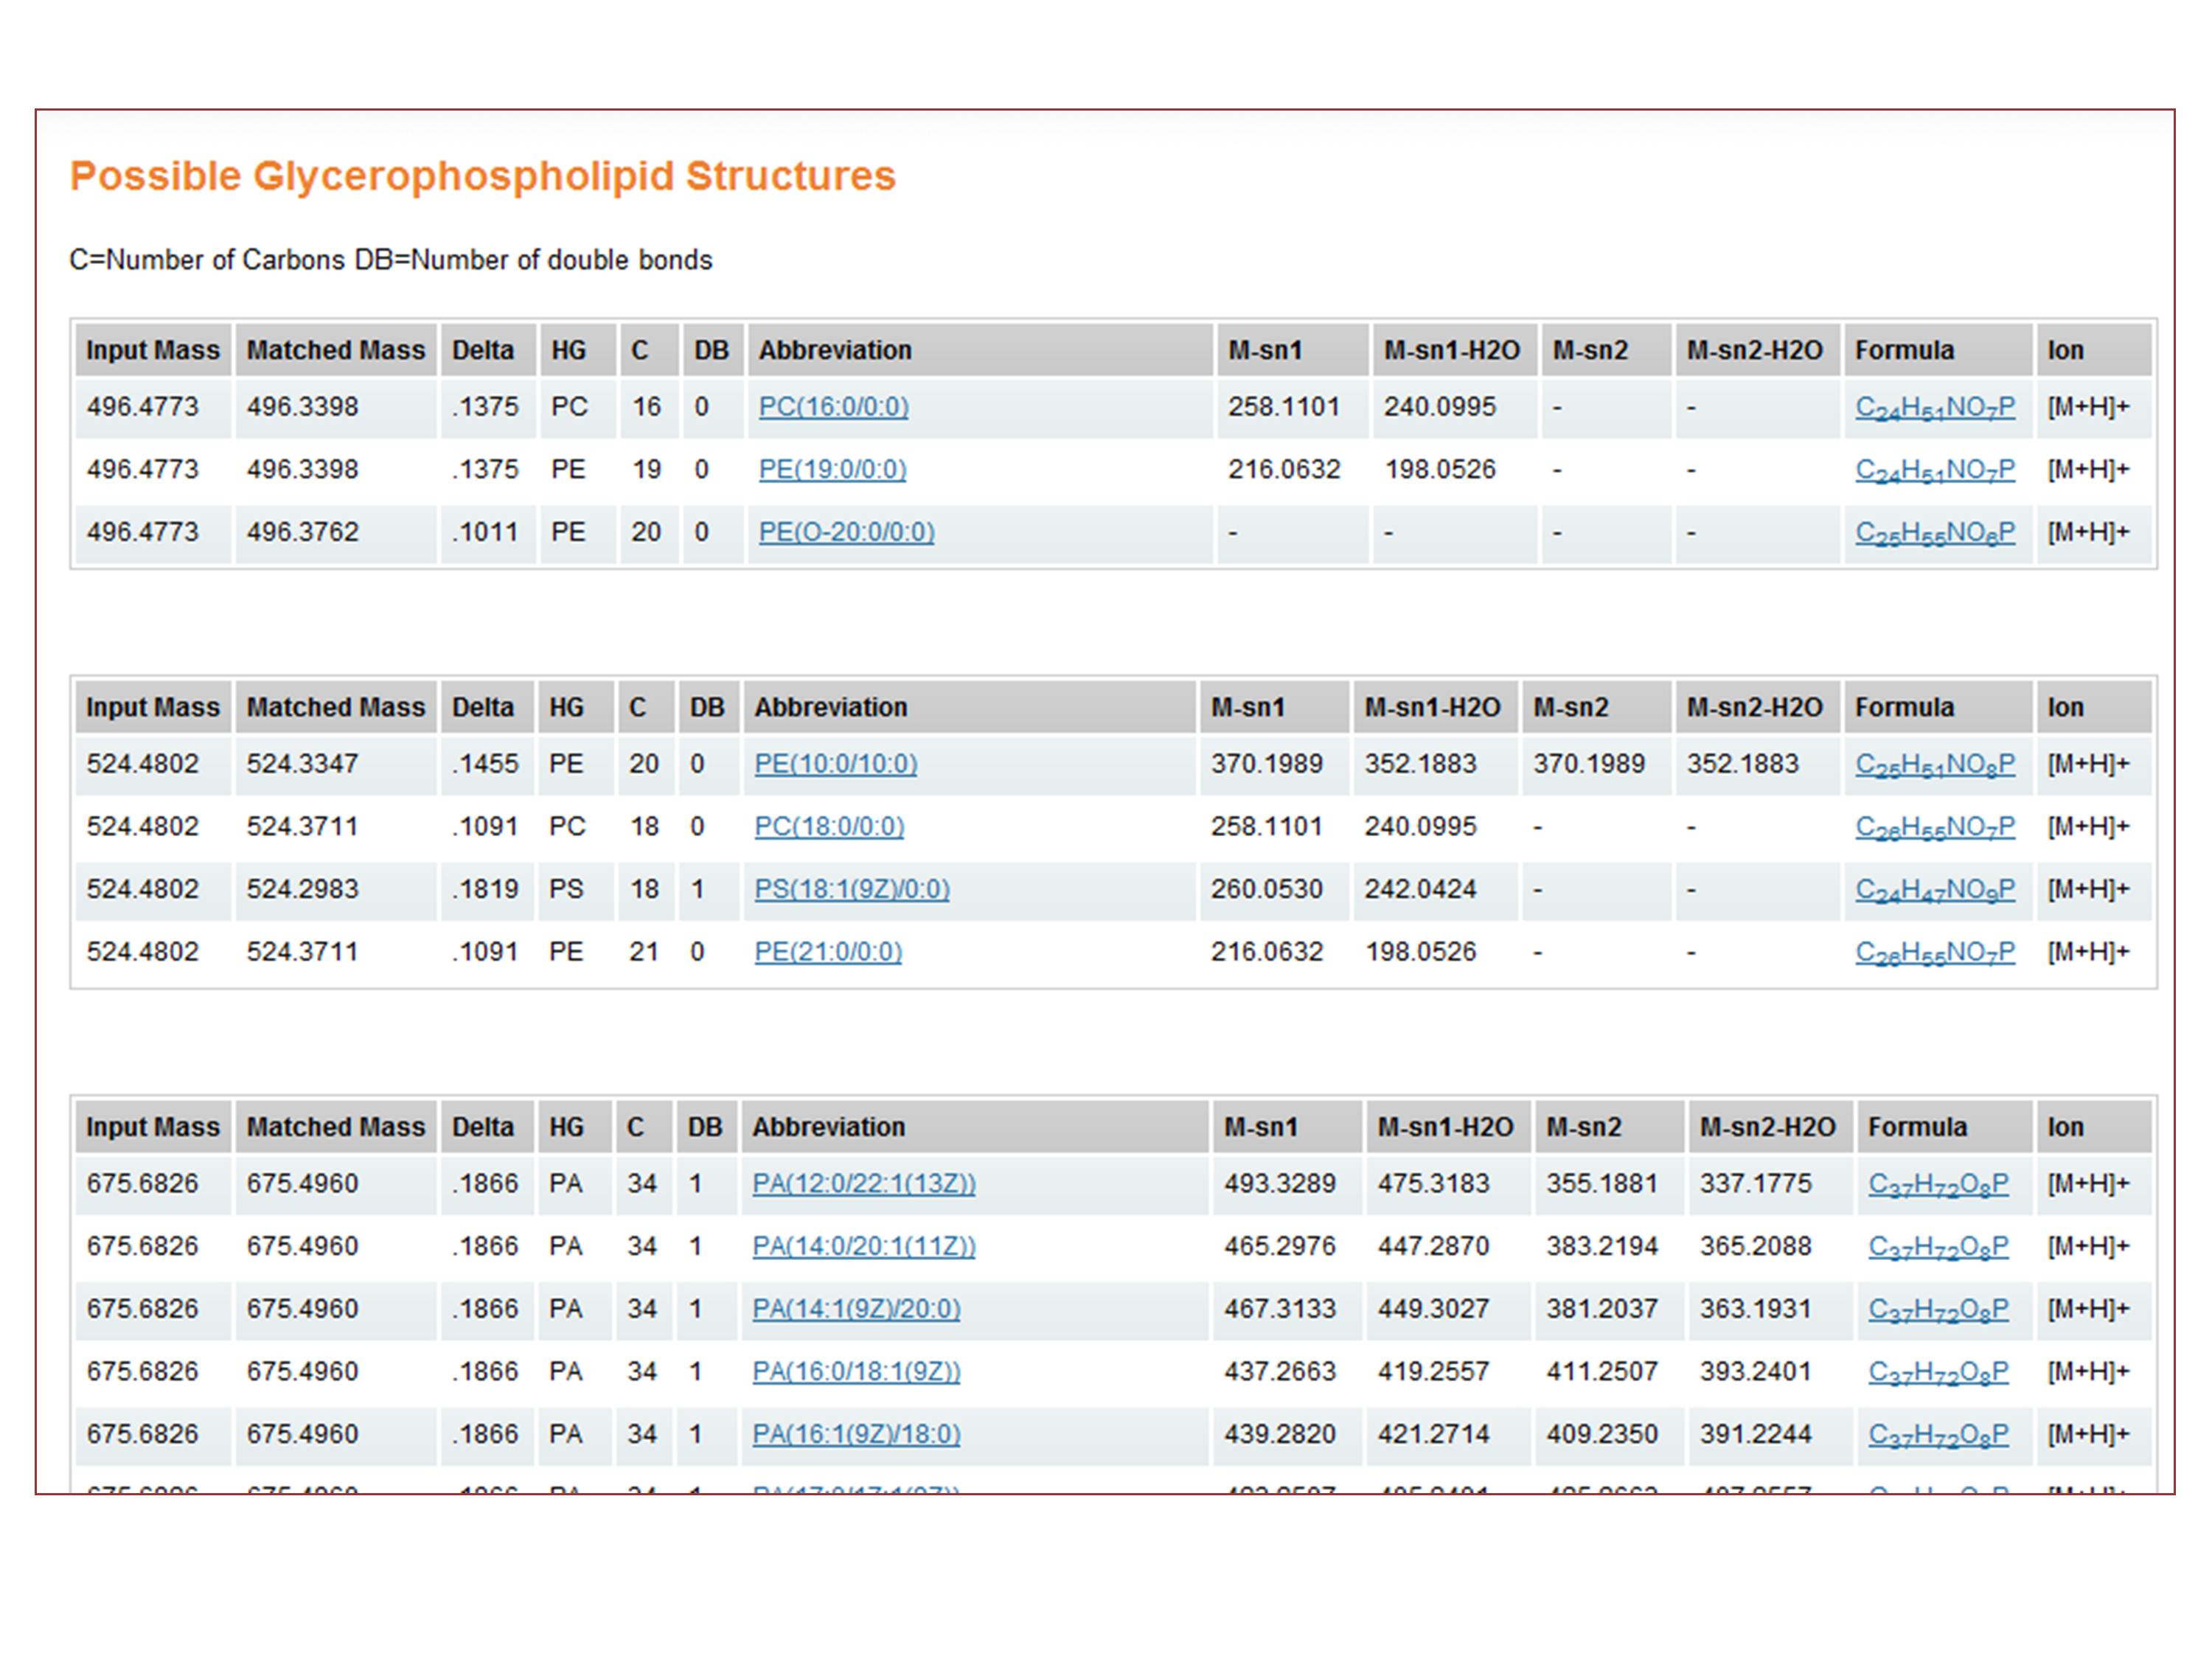
Task: Click the C26H55NO7P formula in the PC(18:0/0:0) row
Action: pos(1935,828)
